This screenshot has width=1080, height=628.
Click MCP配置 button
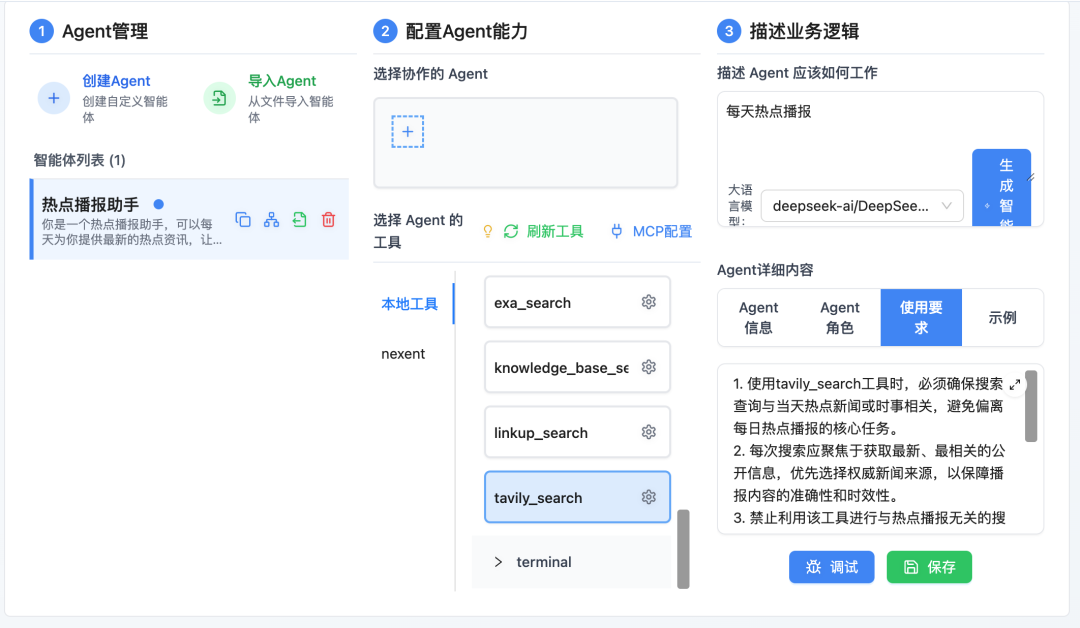point(651,231)
